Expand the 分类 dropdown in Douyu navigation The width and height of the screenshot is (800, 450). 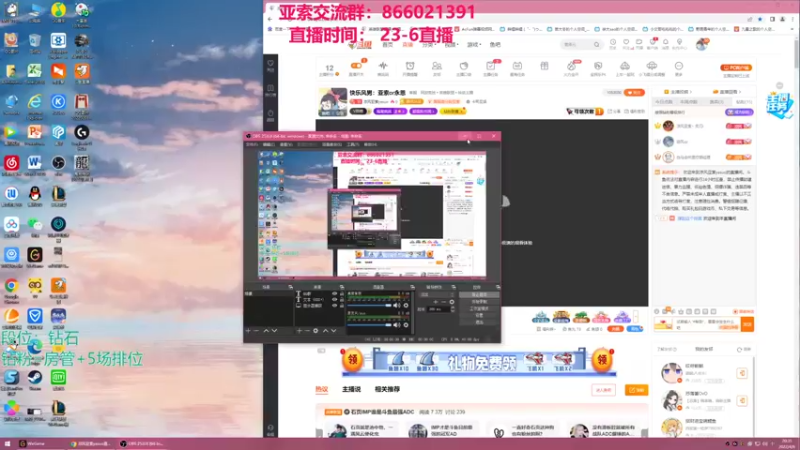coord(429,44)
